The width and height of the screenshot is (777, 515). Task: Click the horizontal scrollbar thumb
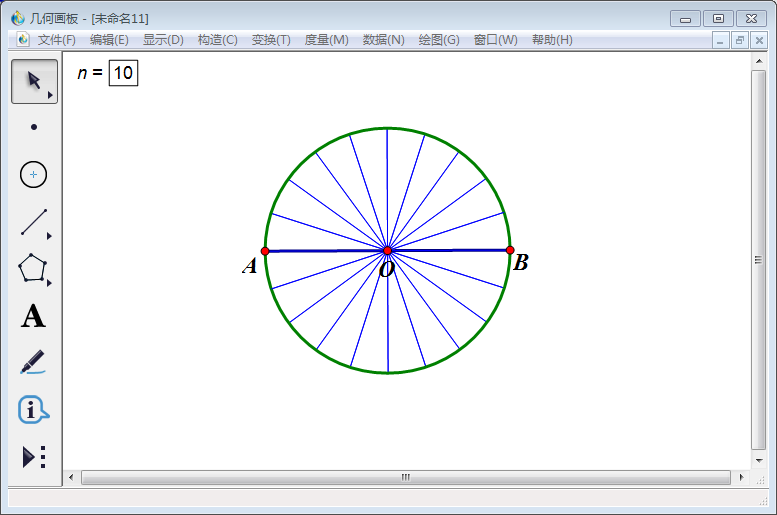pos(405,478)
